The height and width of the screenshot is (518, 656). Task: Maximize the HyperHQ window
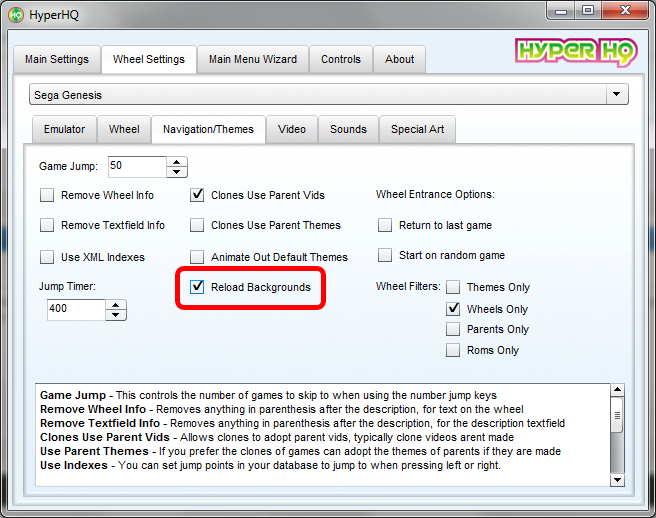coord(588,11)
